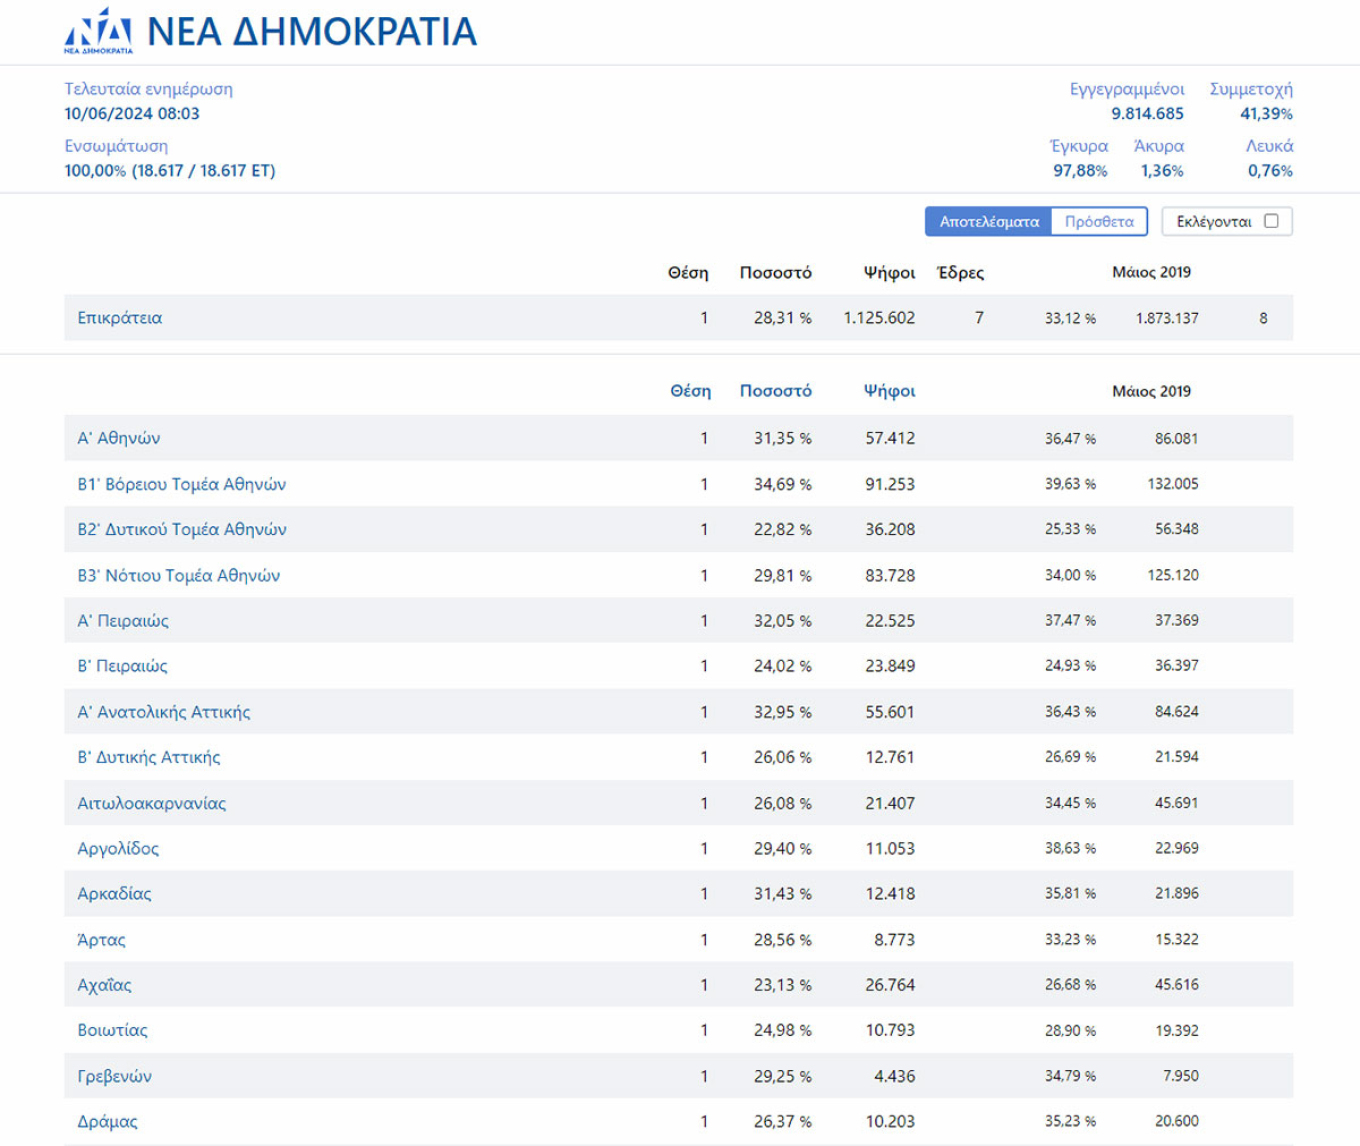Screen dimensions: 1360x1146
Task: Select the Αιτωλοακαρνανίας region link
Action: [x=152, y=803]
